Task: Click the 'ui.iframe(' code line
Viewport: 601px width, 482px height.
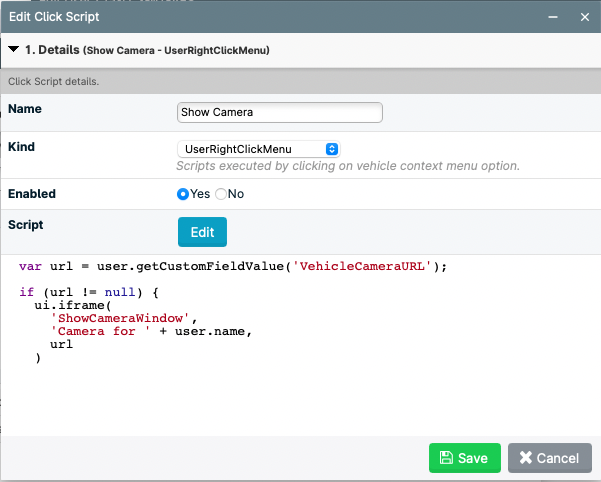Action: coord(73,305)
